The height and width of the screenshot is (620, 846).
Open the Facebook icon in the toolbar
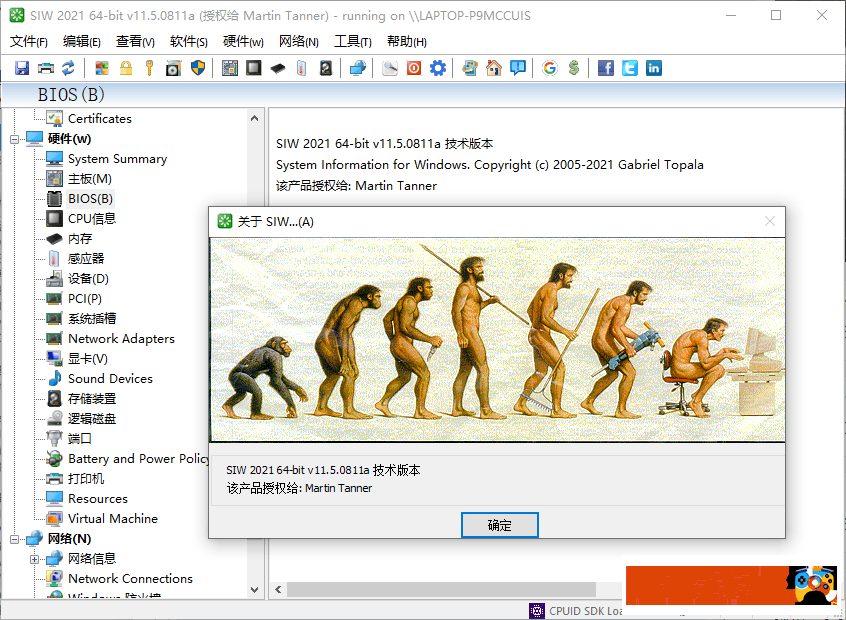click(606, 68)
